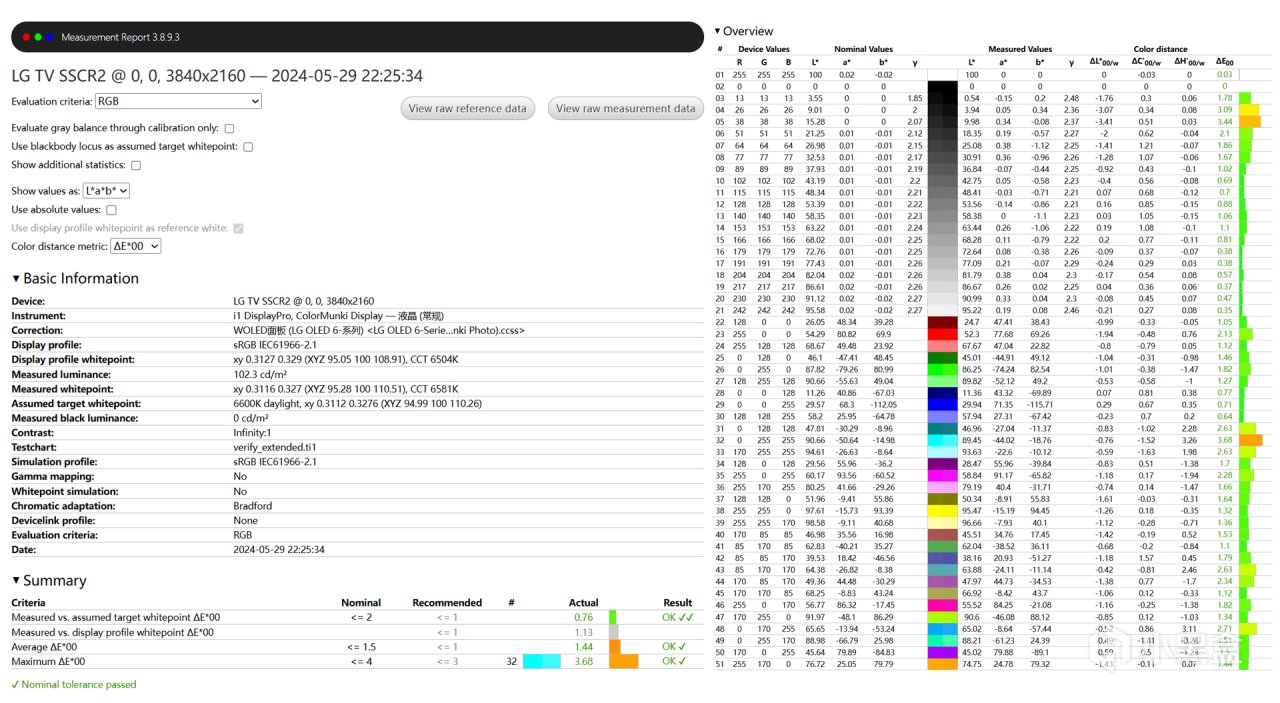Click the page heading LG TV SSCR2 title
The width and height of the screenshot is (1280, 703).
coord(217,76)
